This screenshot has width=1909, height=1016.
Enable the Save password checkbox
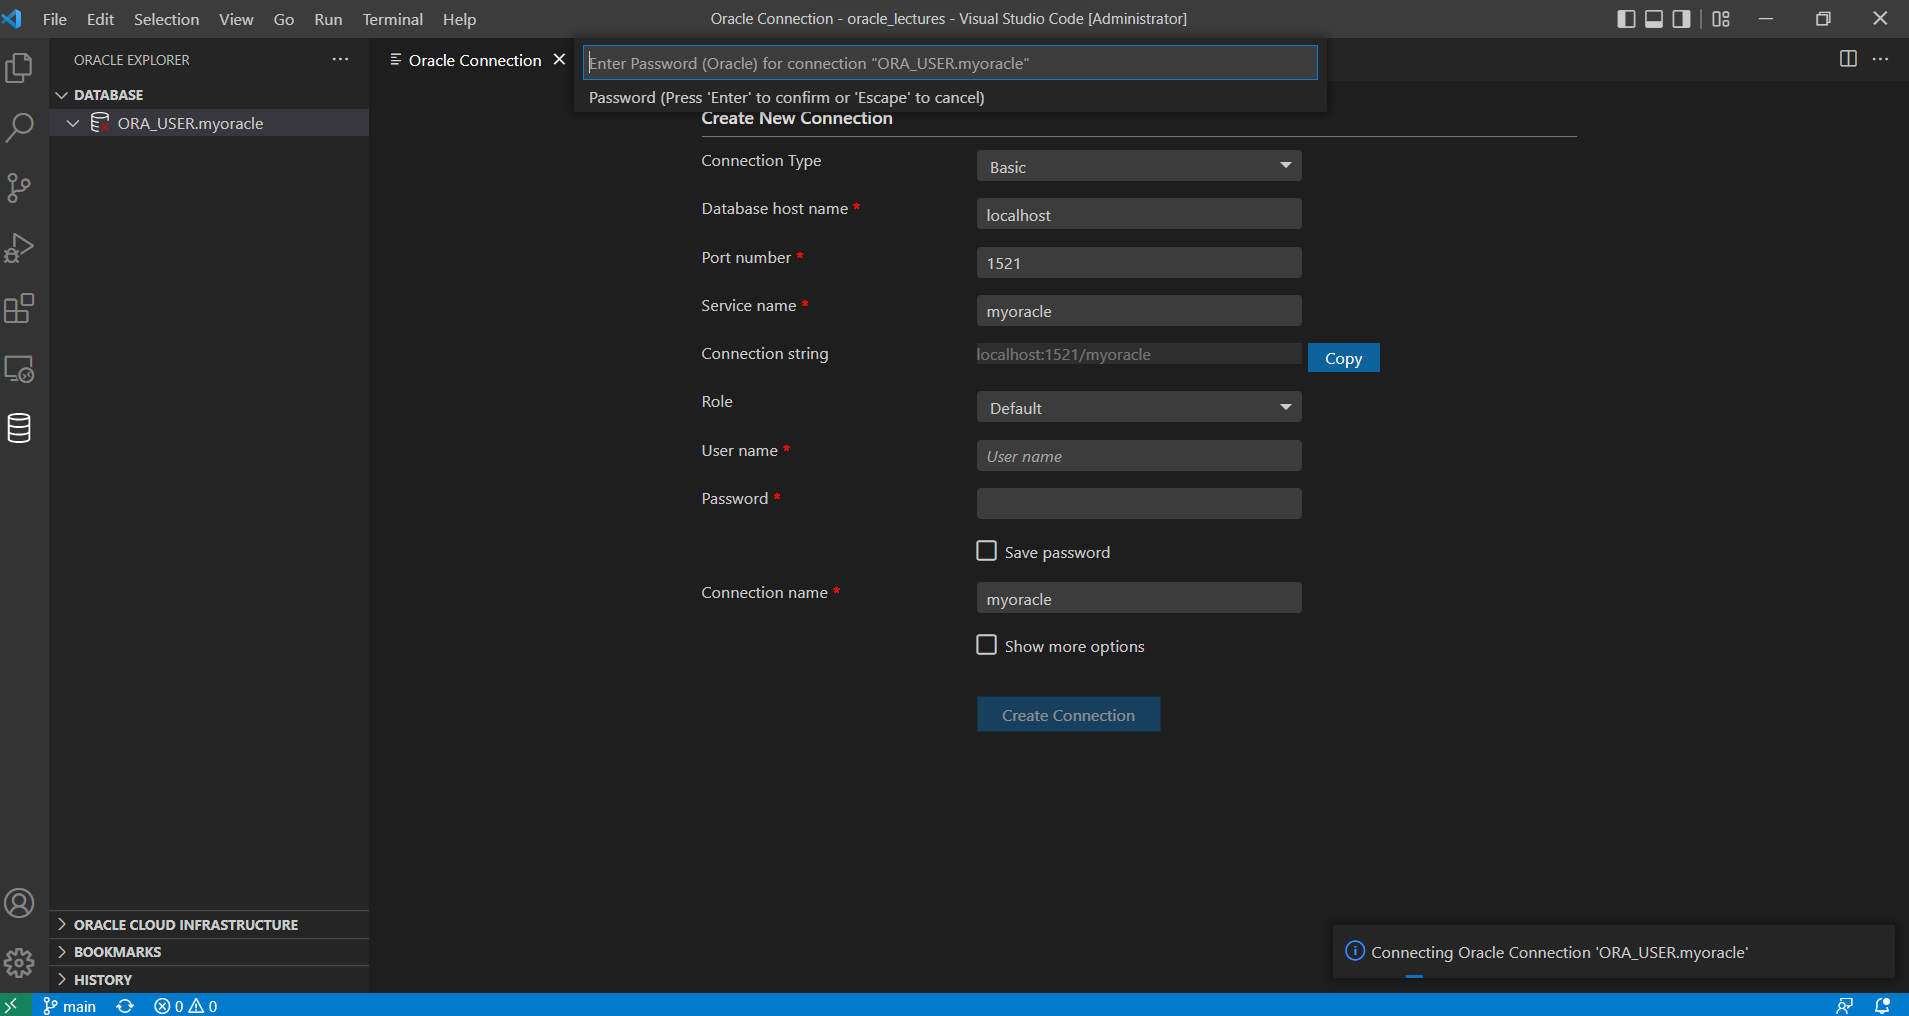coord(987,551)
